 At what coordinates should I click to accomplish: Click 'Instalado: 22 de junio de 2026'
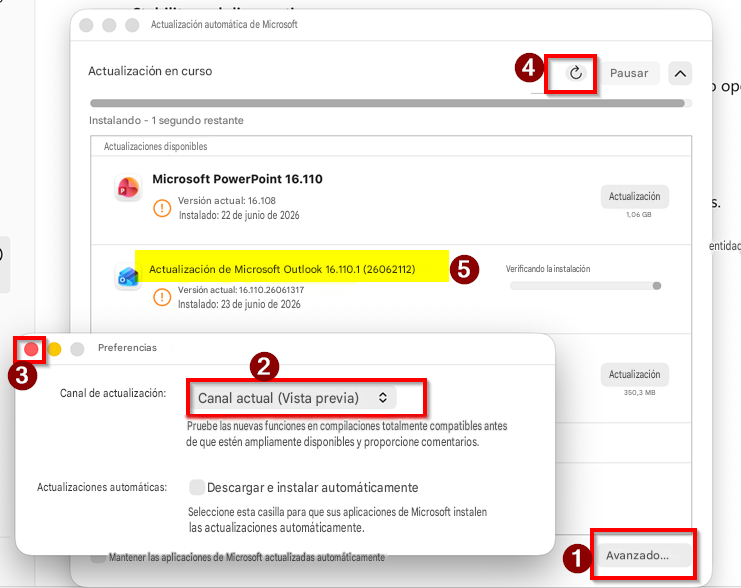tap(239, 215)
